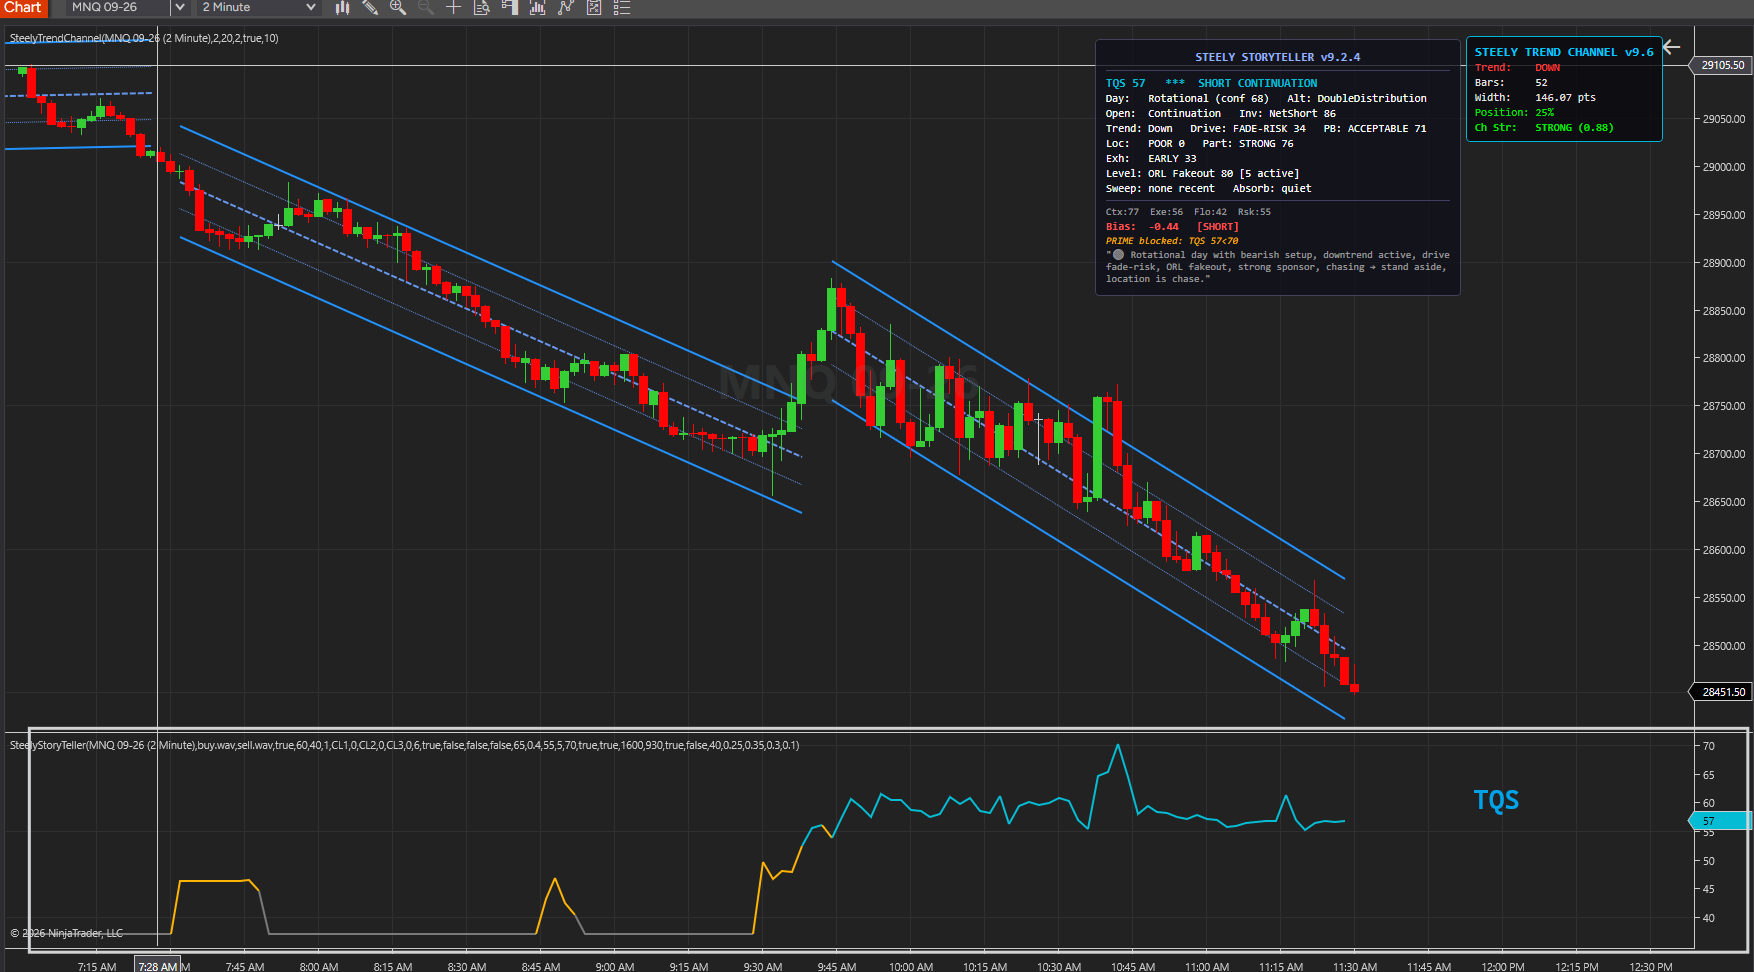The width and height of the screenshot is (1754, 972).
Task: Activate the crosshair cursor icon
Action: (453, 8)
